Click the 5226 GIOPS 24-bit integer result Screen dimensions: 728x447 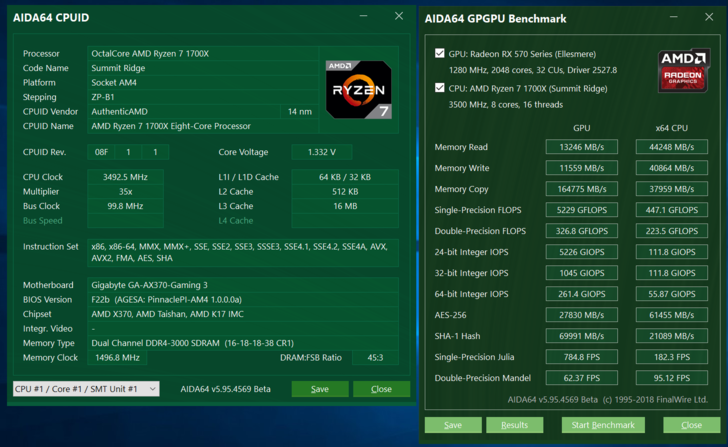tap(582, 252)
